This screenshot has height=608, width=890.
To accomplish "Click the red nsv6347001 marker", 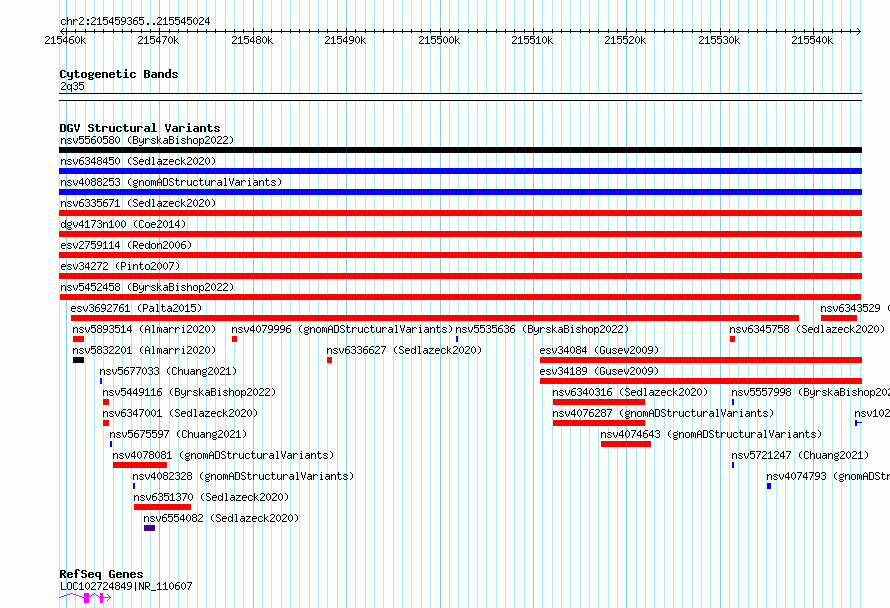I will (106, 423).
